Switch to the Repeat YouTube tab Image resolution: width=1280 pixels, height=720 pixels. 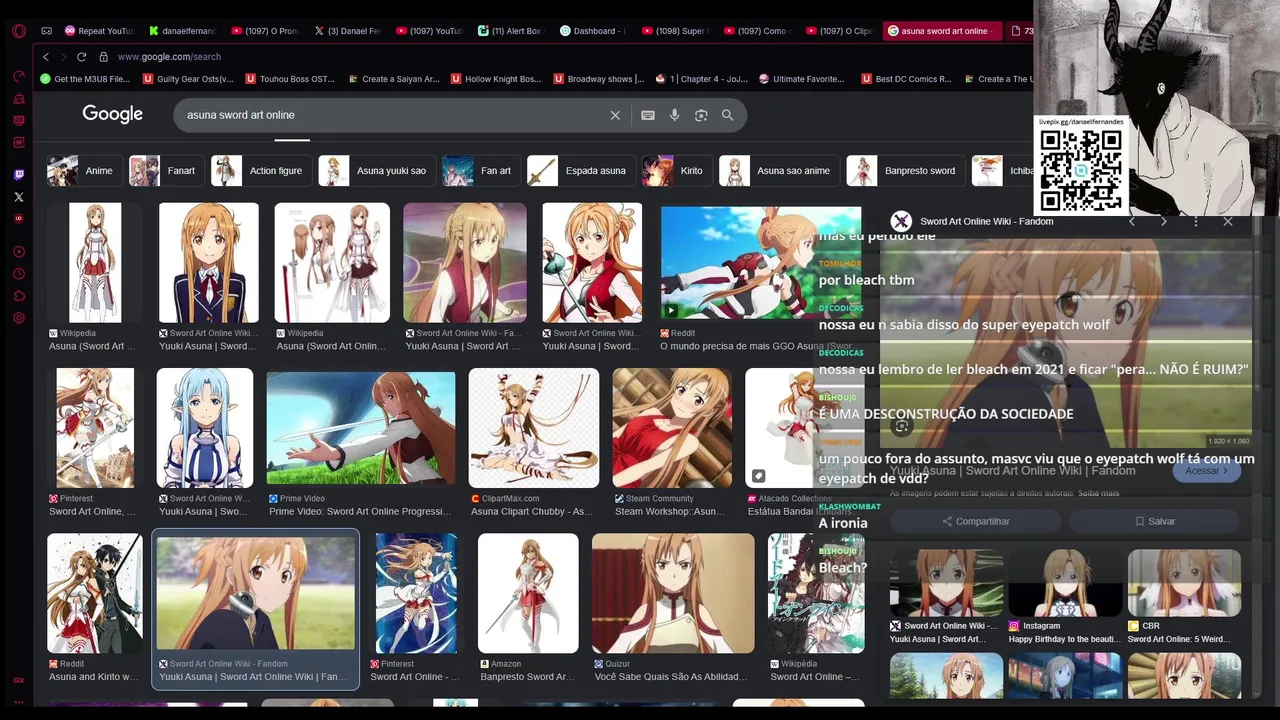point(99,31)
